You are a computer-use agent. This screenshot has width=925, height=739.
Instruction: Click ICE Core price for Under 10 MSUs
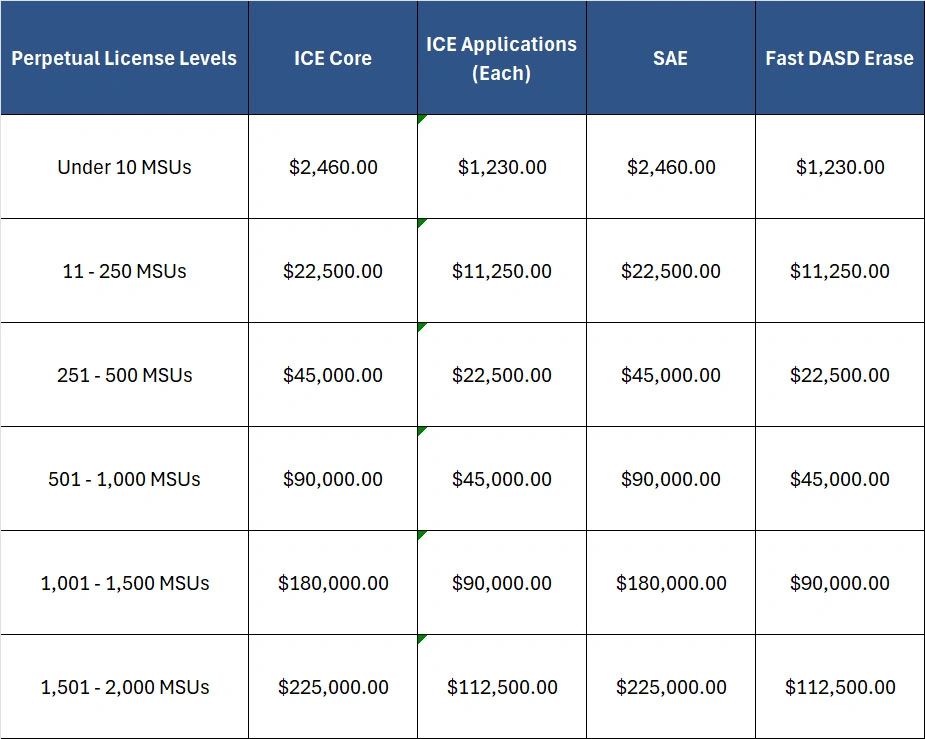pos(333,167)
